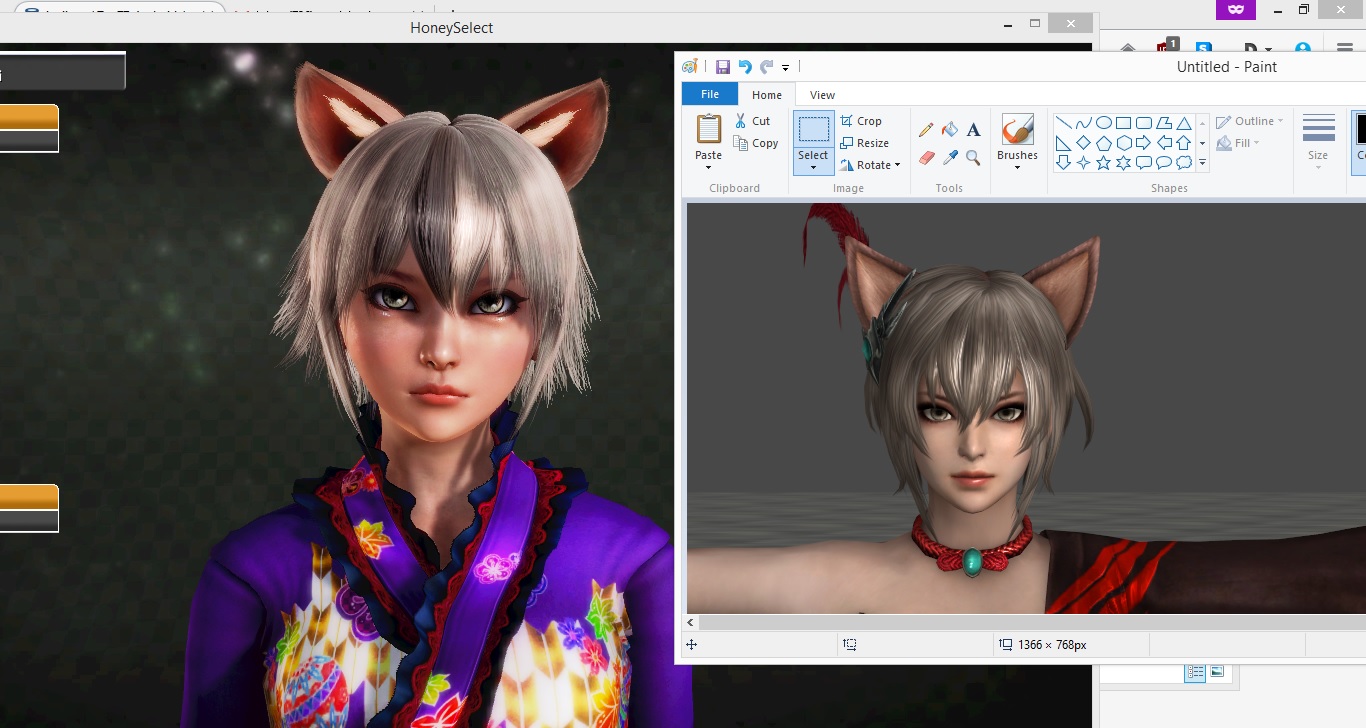Expand the Paste options arrow

709,167
